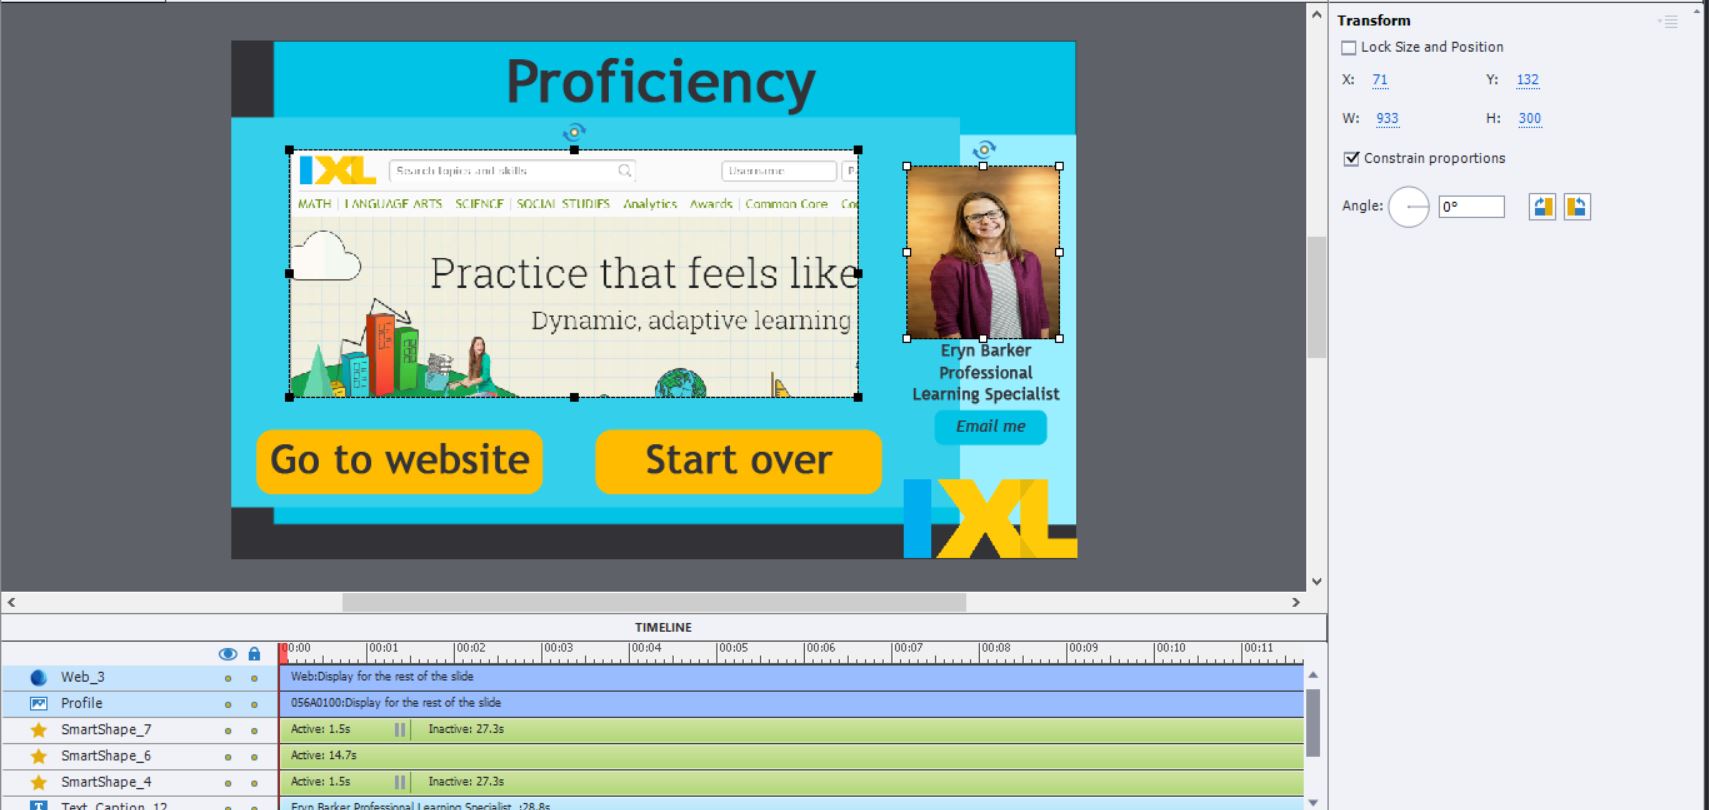Select the profile photo on the slide
The height and width of the screenshot is (810, 1709).
click(983, 252)
